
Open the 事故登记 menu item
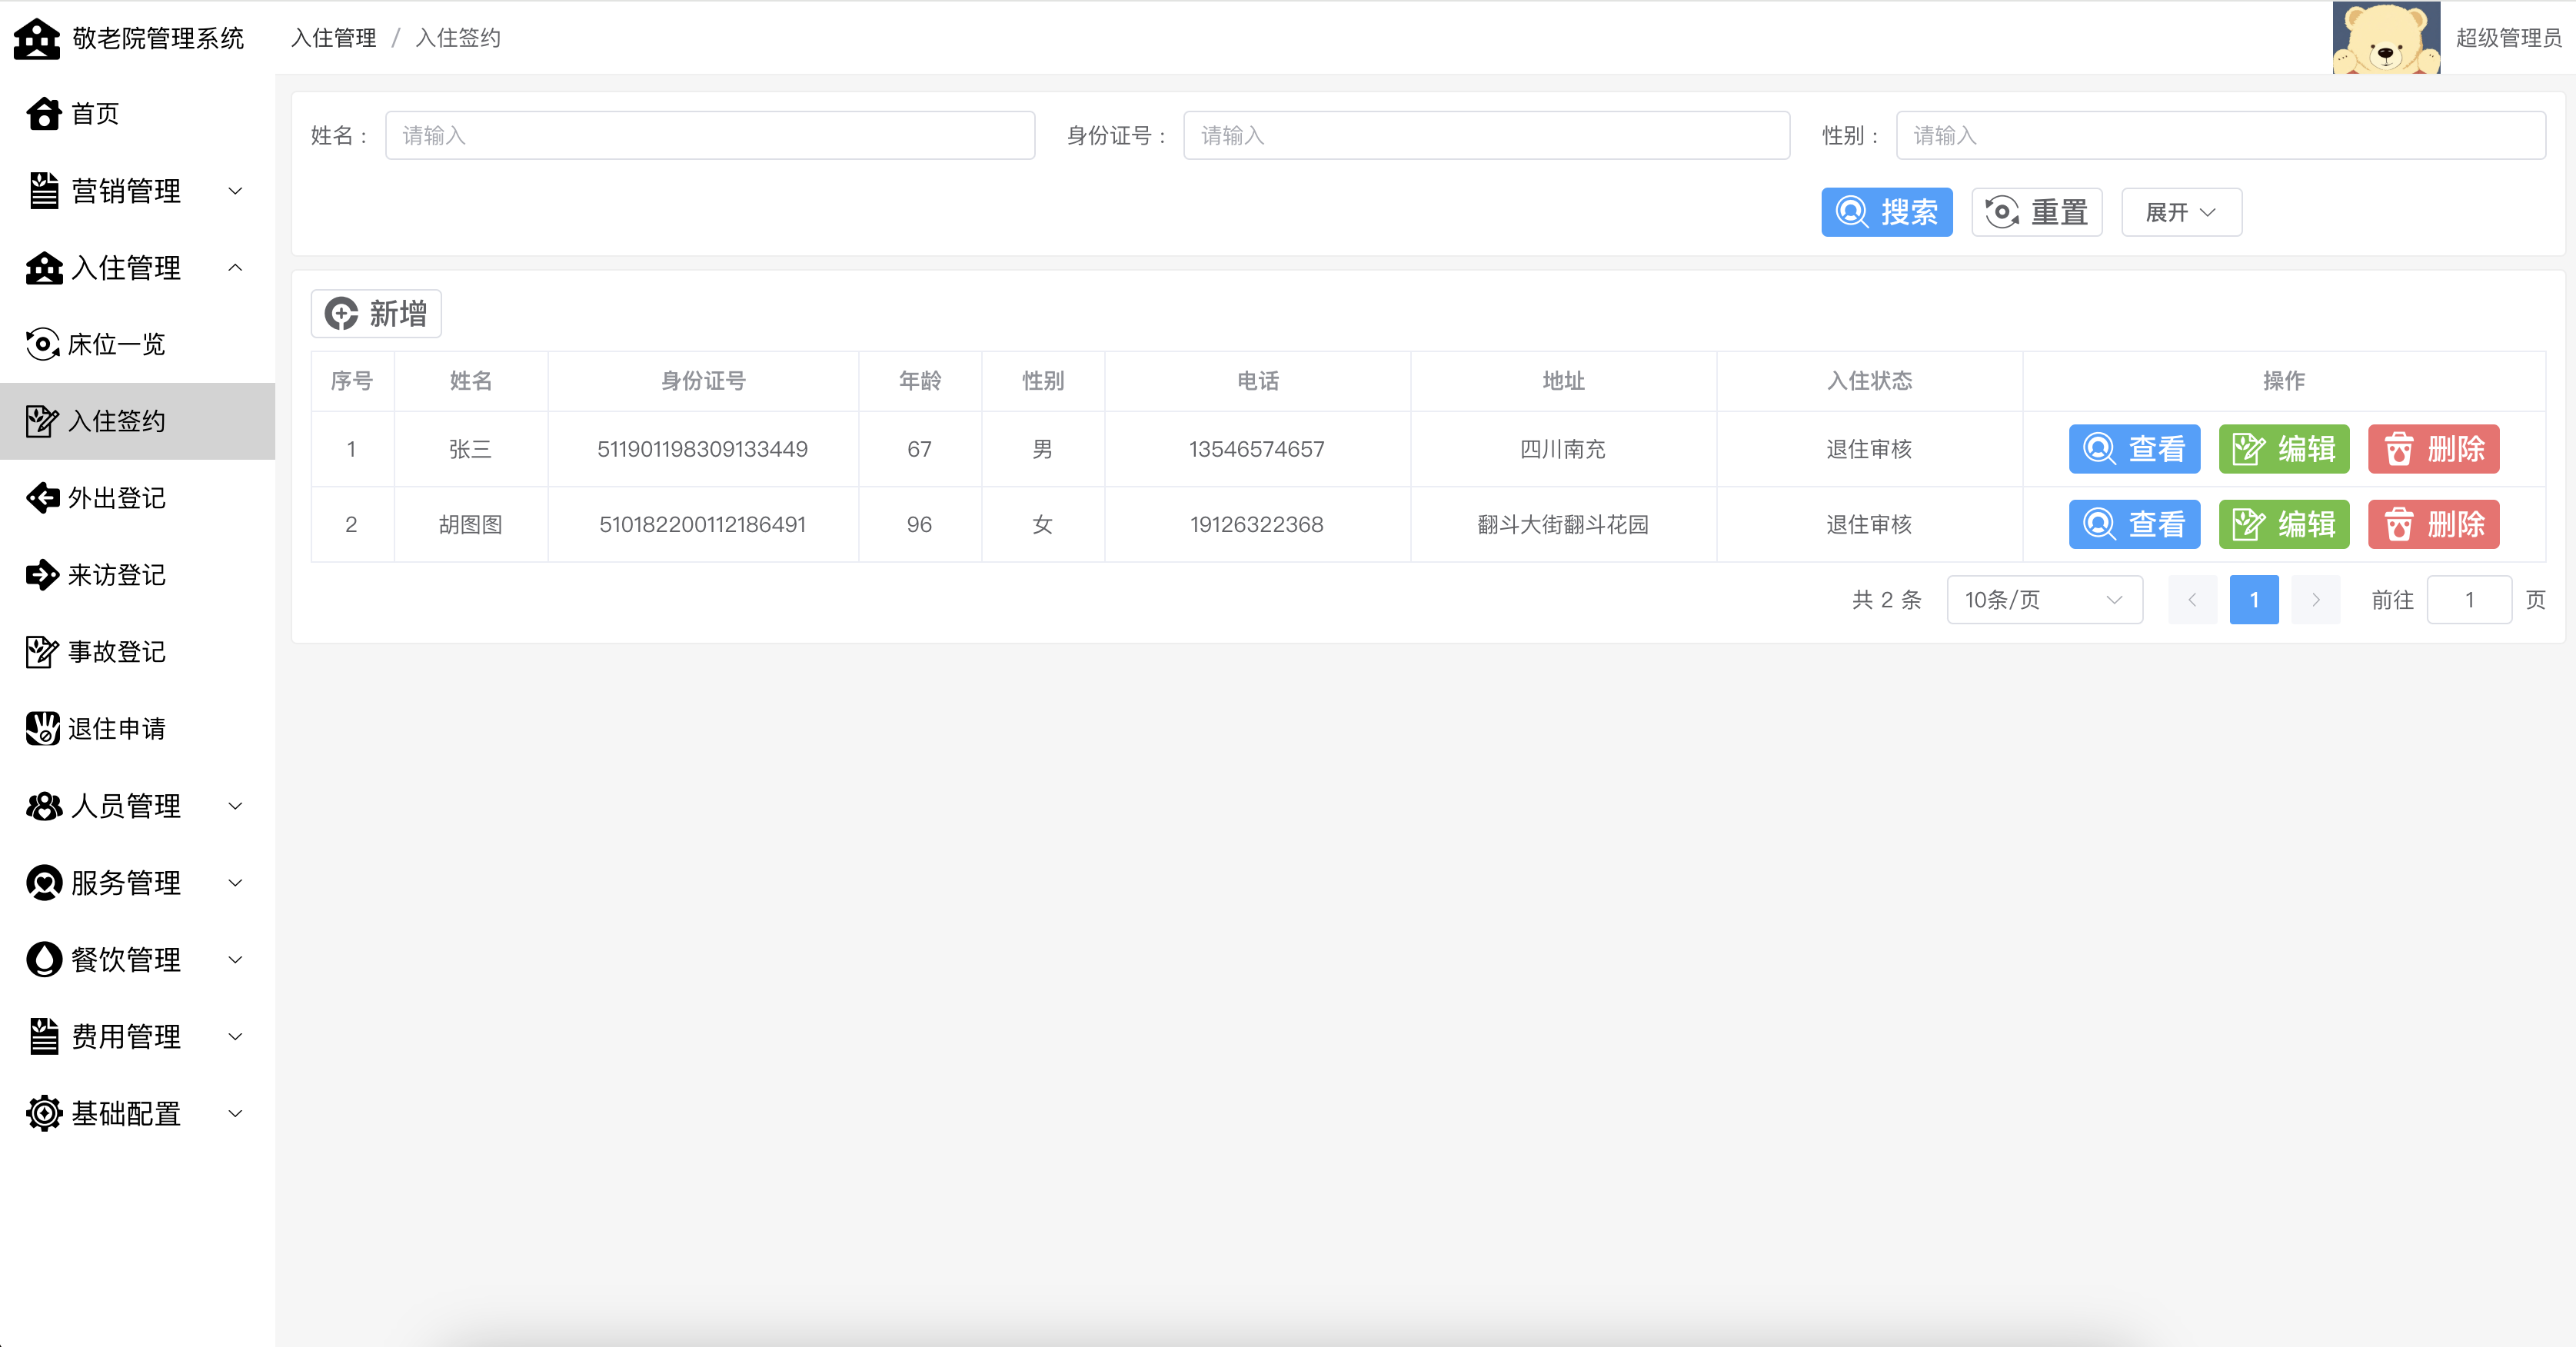point(116,652)
